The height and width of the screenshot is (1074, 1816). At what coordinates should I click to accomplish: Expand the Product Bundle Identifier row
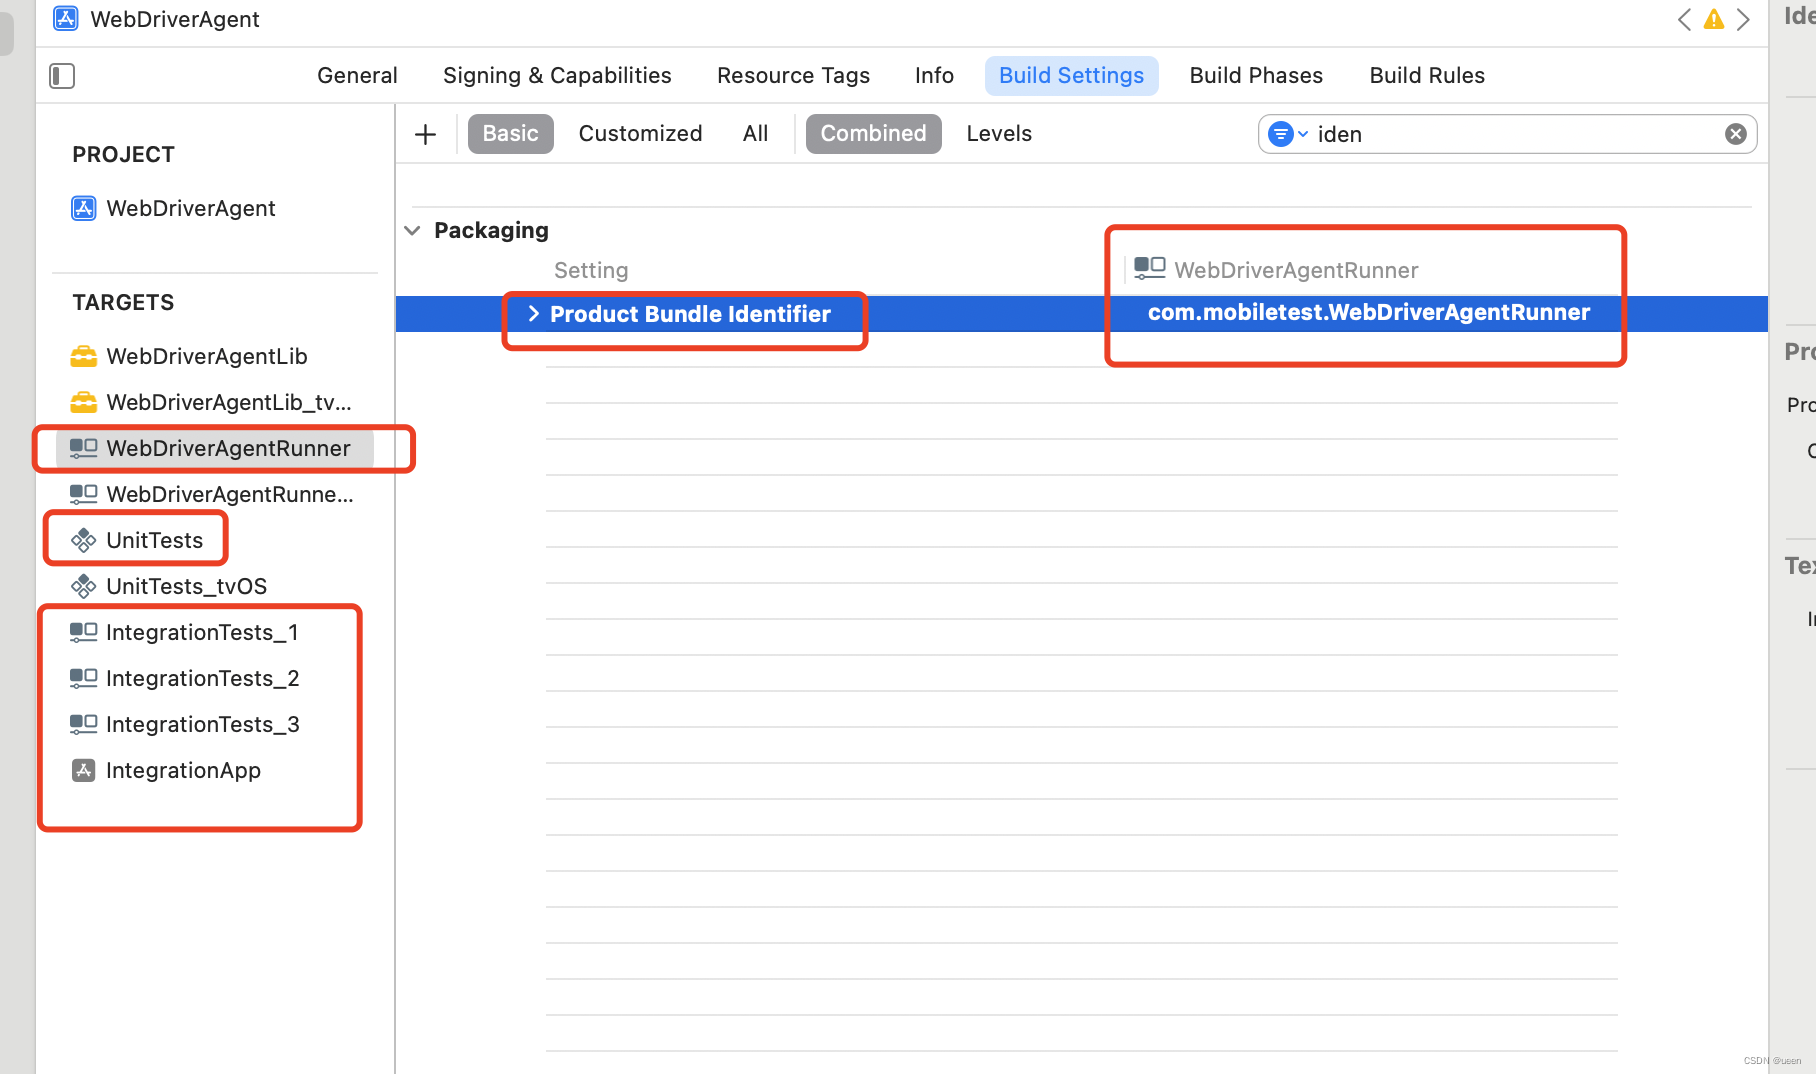(534, 313)
